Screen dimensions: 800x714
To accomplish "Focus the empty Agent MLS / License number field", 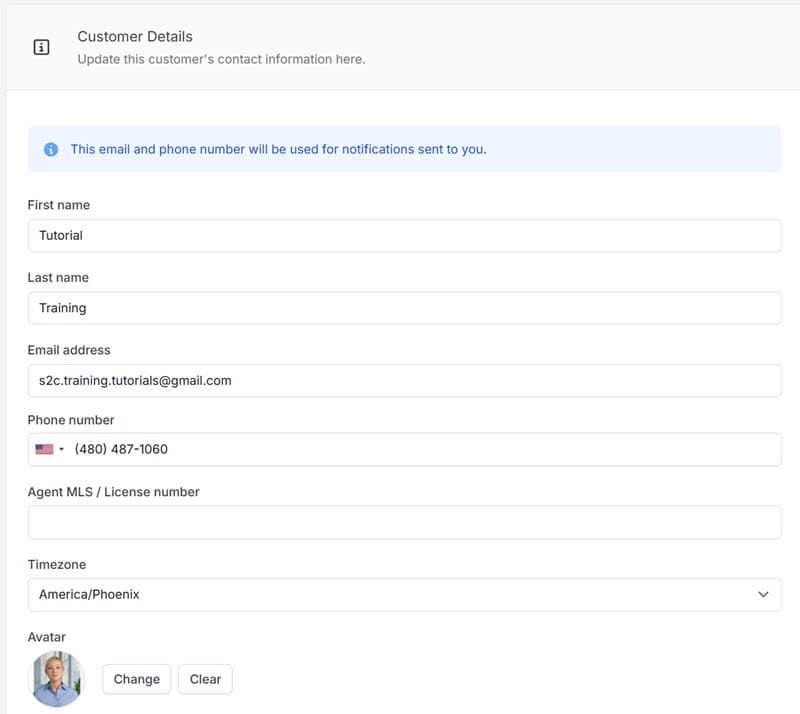I will [x=404, y=522].
